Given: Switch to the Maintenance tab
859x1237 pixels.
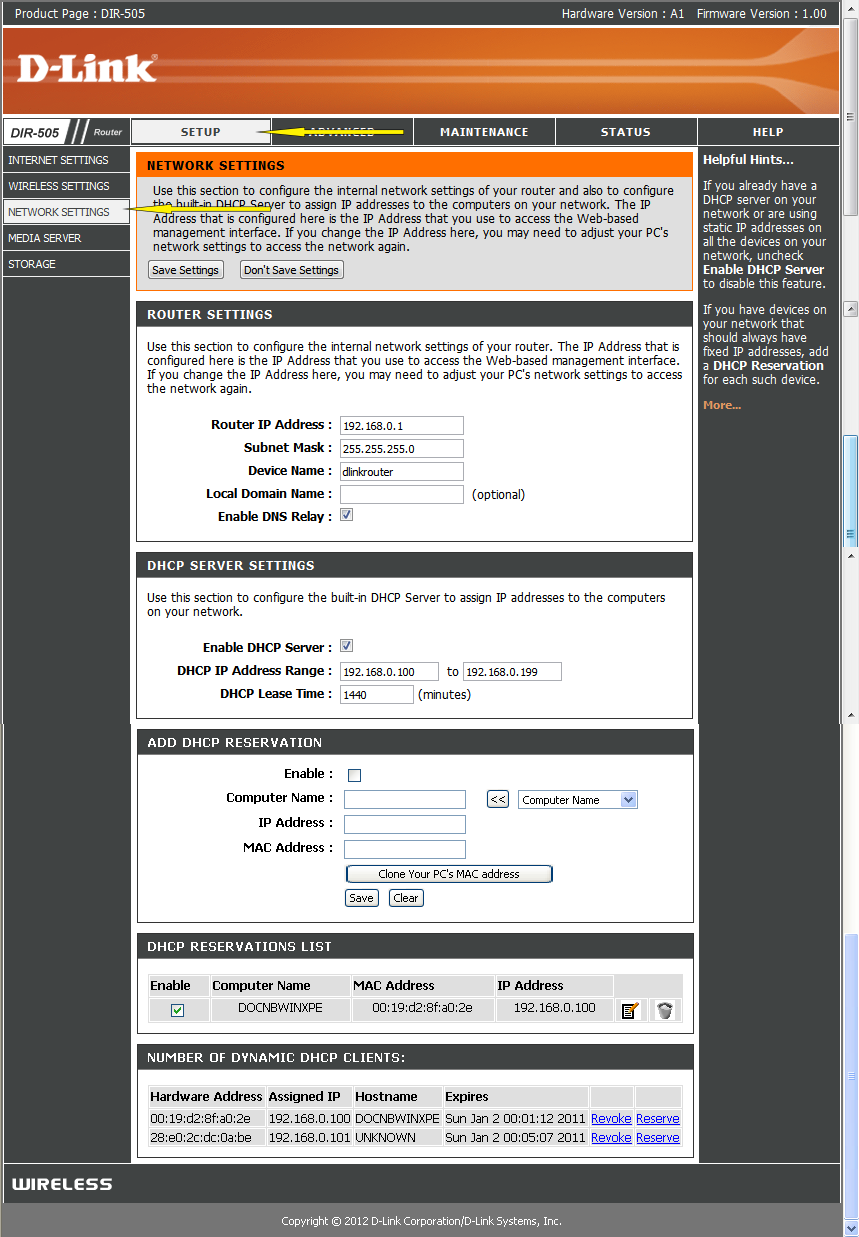Looking at the screenshot, I should coord(484,132).
